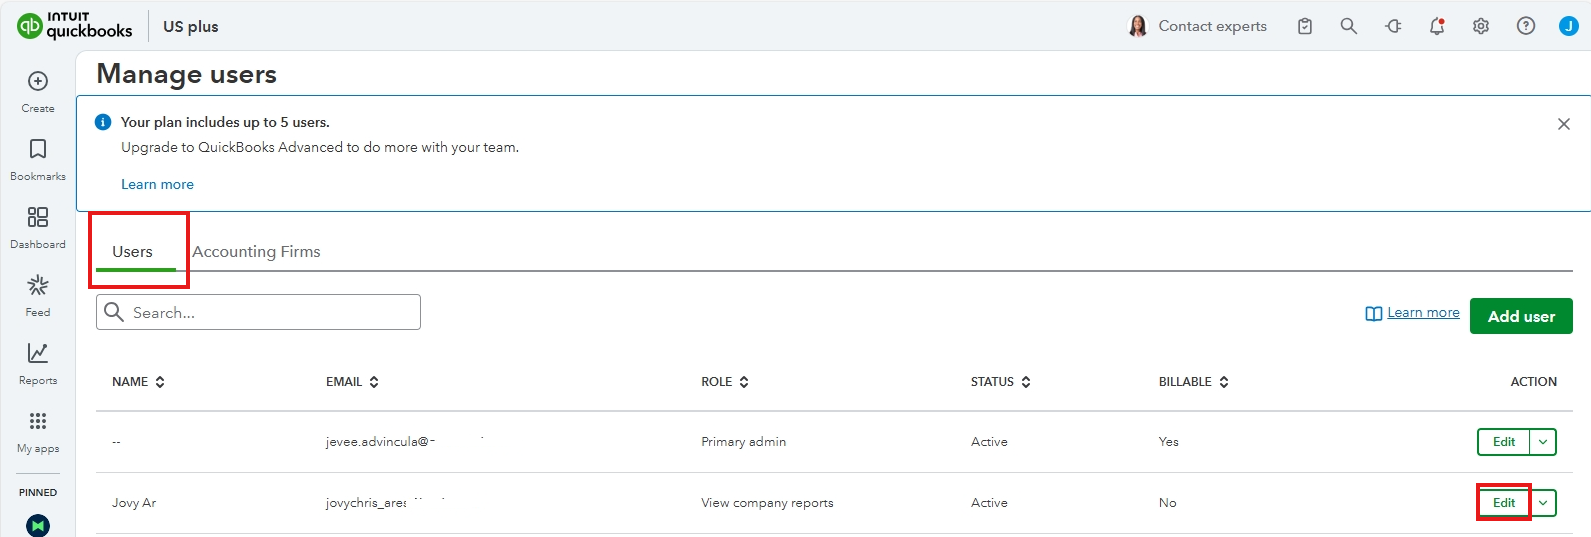Open the settings gear icon
This screenshot has height=537, width=1591.
point(1481,26)
